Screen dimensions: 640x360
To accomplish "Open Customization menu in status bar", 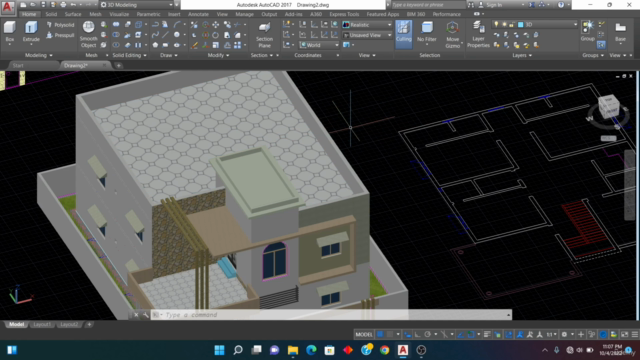I will pos(635,334).
